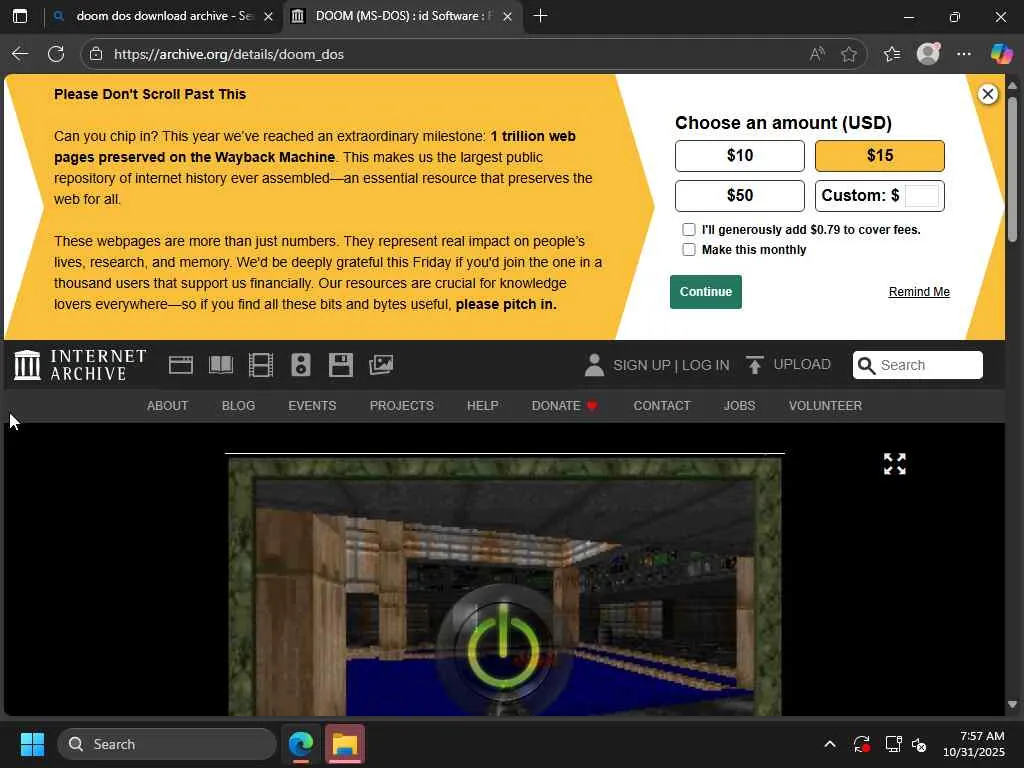Toggle fullscreen for the emulator

pyautogui.click(x=895, y=464)
